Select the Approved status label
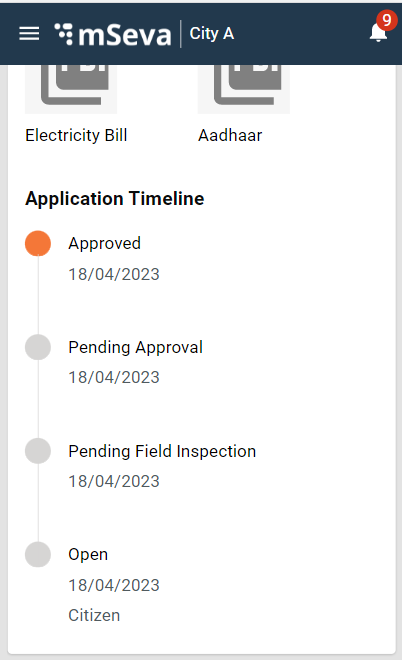This screenshot has height=660, width=402. [x=104, y=244]
